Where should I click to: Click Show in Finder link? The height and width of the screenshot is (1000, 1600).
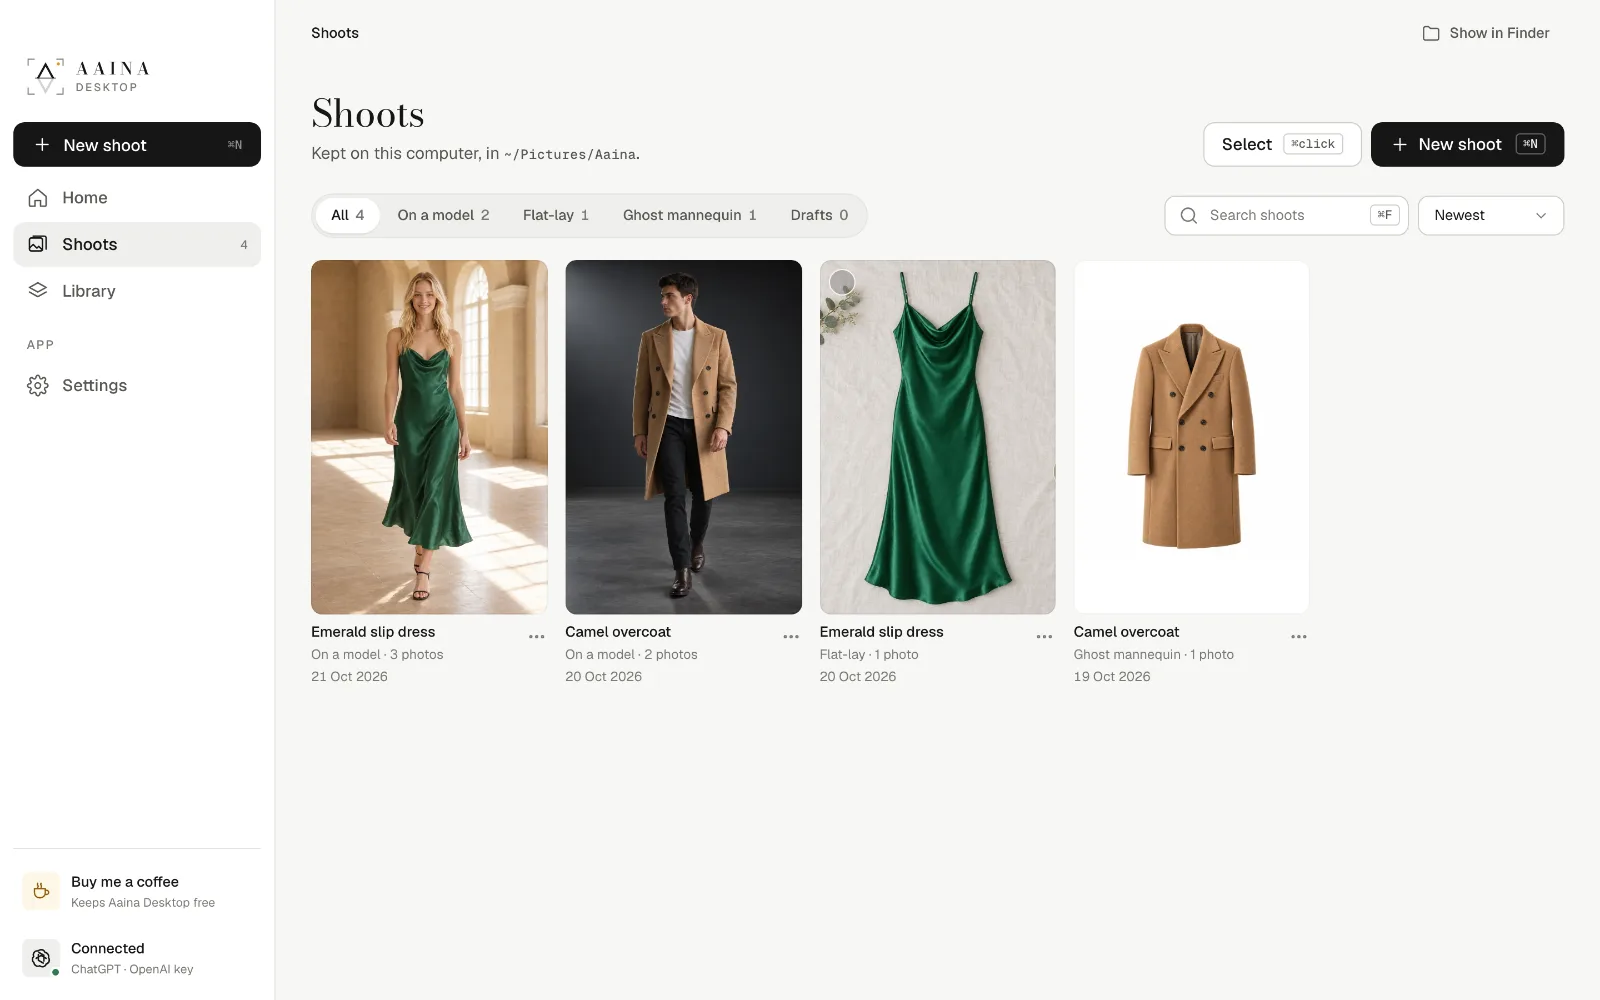tap(1486, 33)
